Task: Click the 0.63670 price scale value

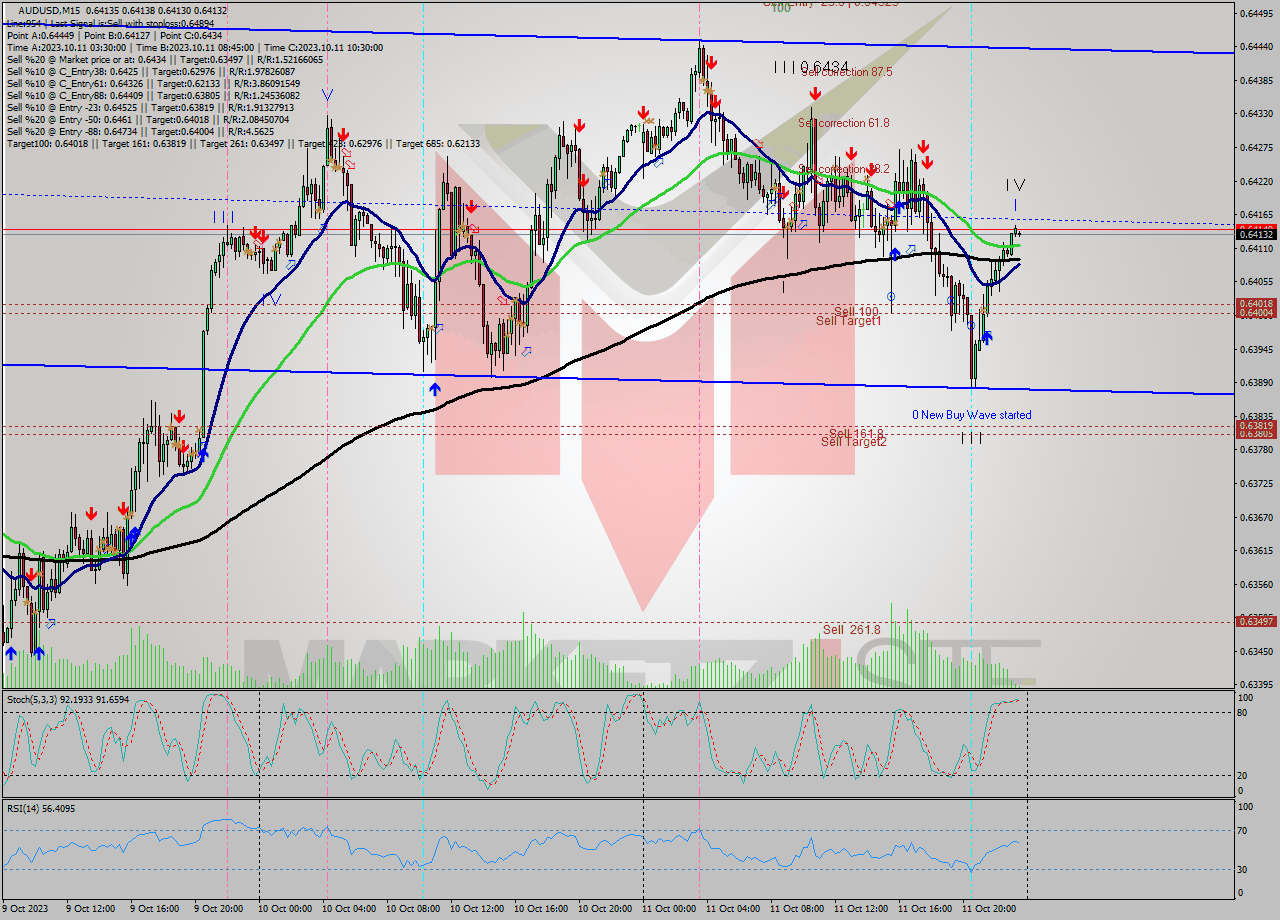Action: tap(1257, 517)
